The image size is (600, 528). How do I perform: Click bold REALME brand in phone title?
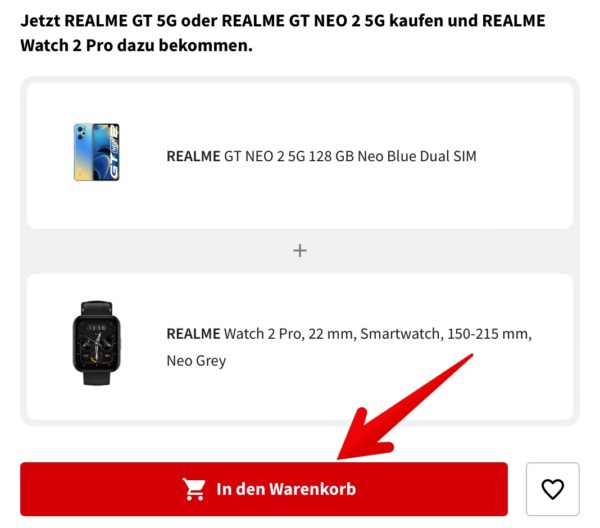(x=193, y=156)
